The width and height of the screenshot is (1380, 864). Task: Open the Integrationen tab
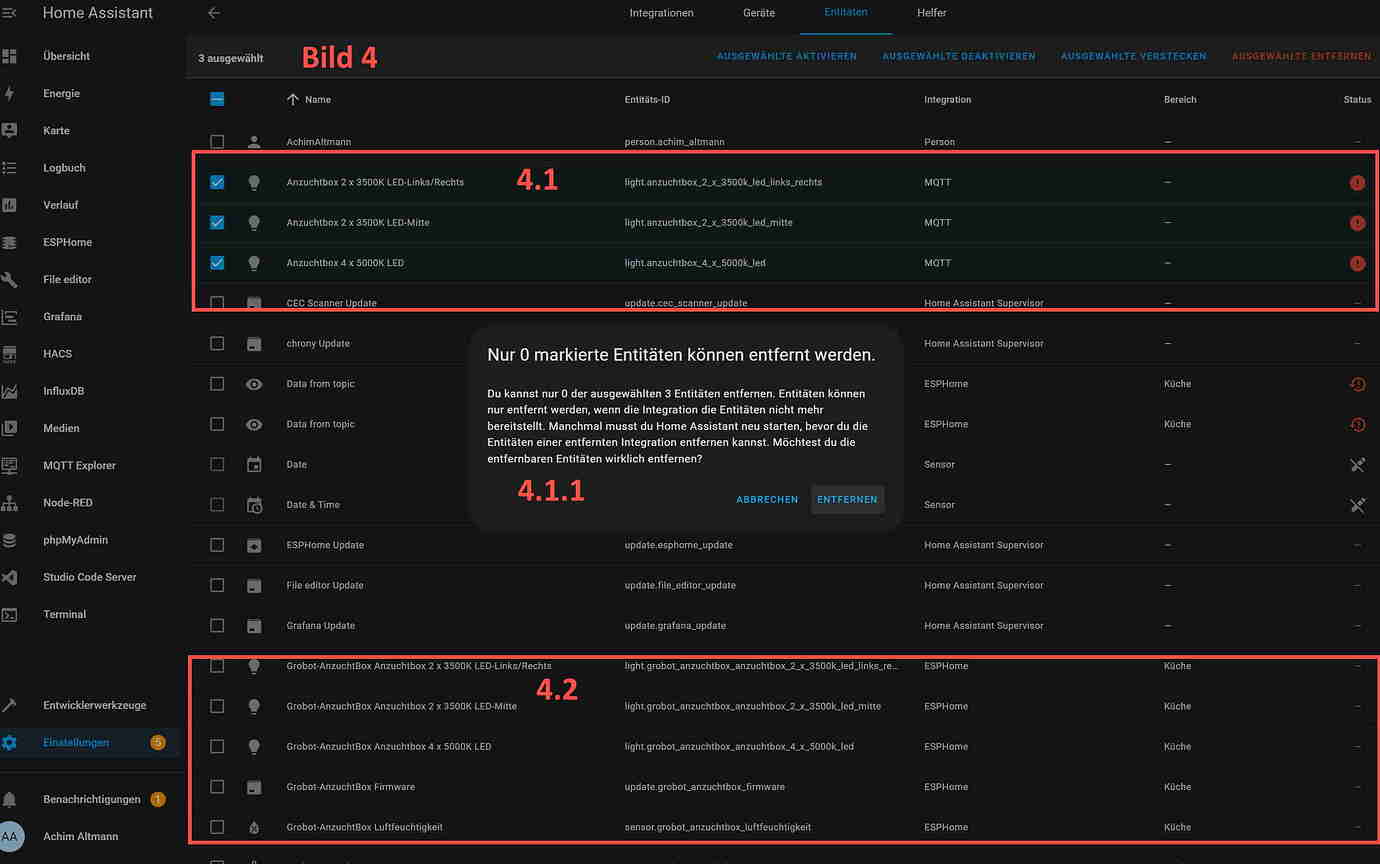click(x=661, y=13)
